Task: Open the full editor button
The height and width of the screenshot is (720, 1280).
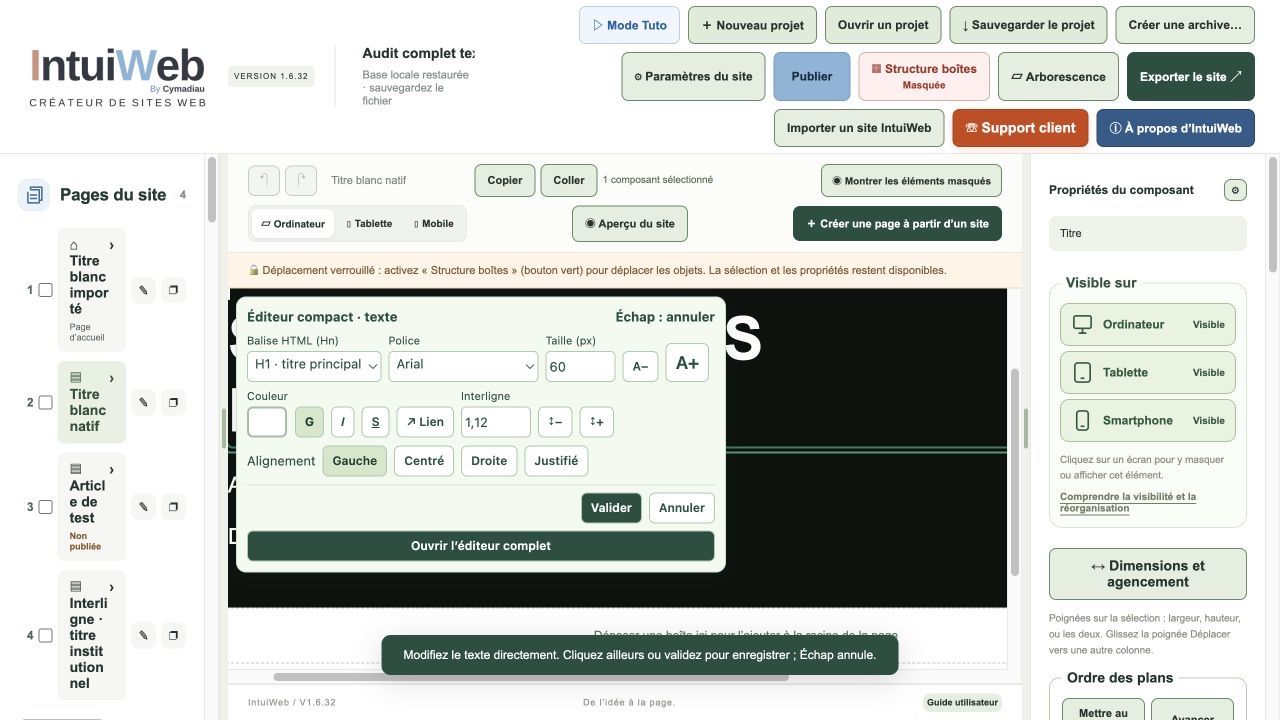Action: point(481,546)
